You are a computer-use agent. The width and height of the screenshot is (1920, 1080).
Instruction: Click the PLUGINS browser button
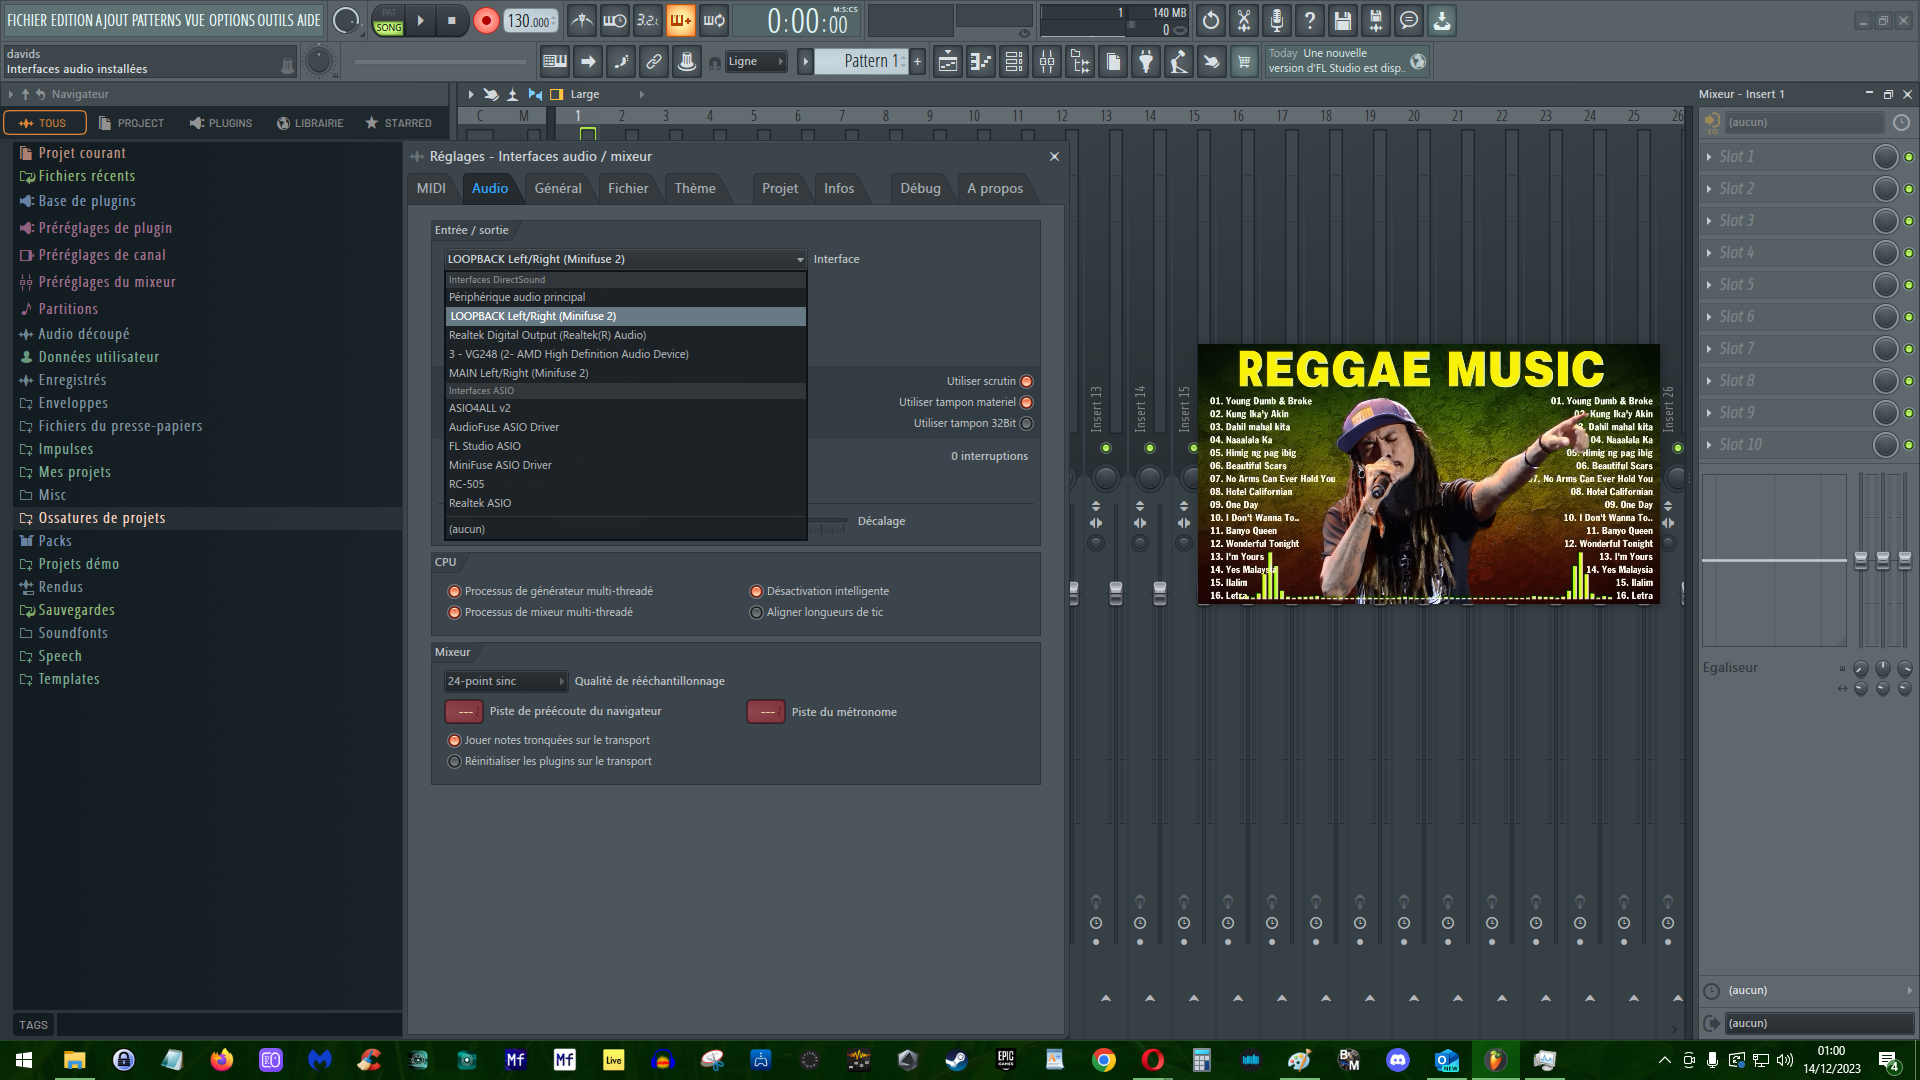pyautogui.click(x=220, y=123)
